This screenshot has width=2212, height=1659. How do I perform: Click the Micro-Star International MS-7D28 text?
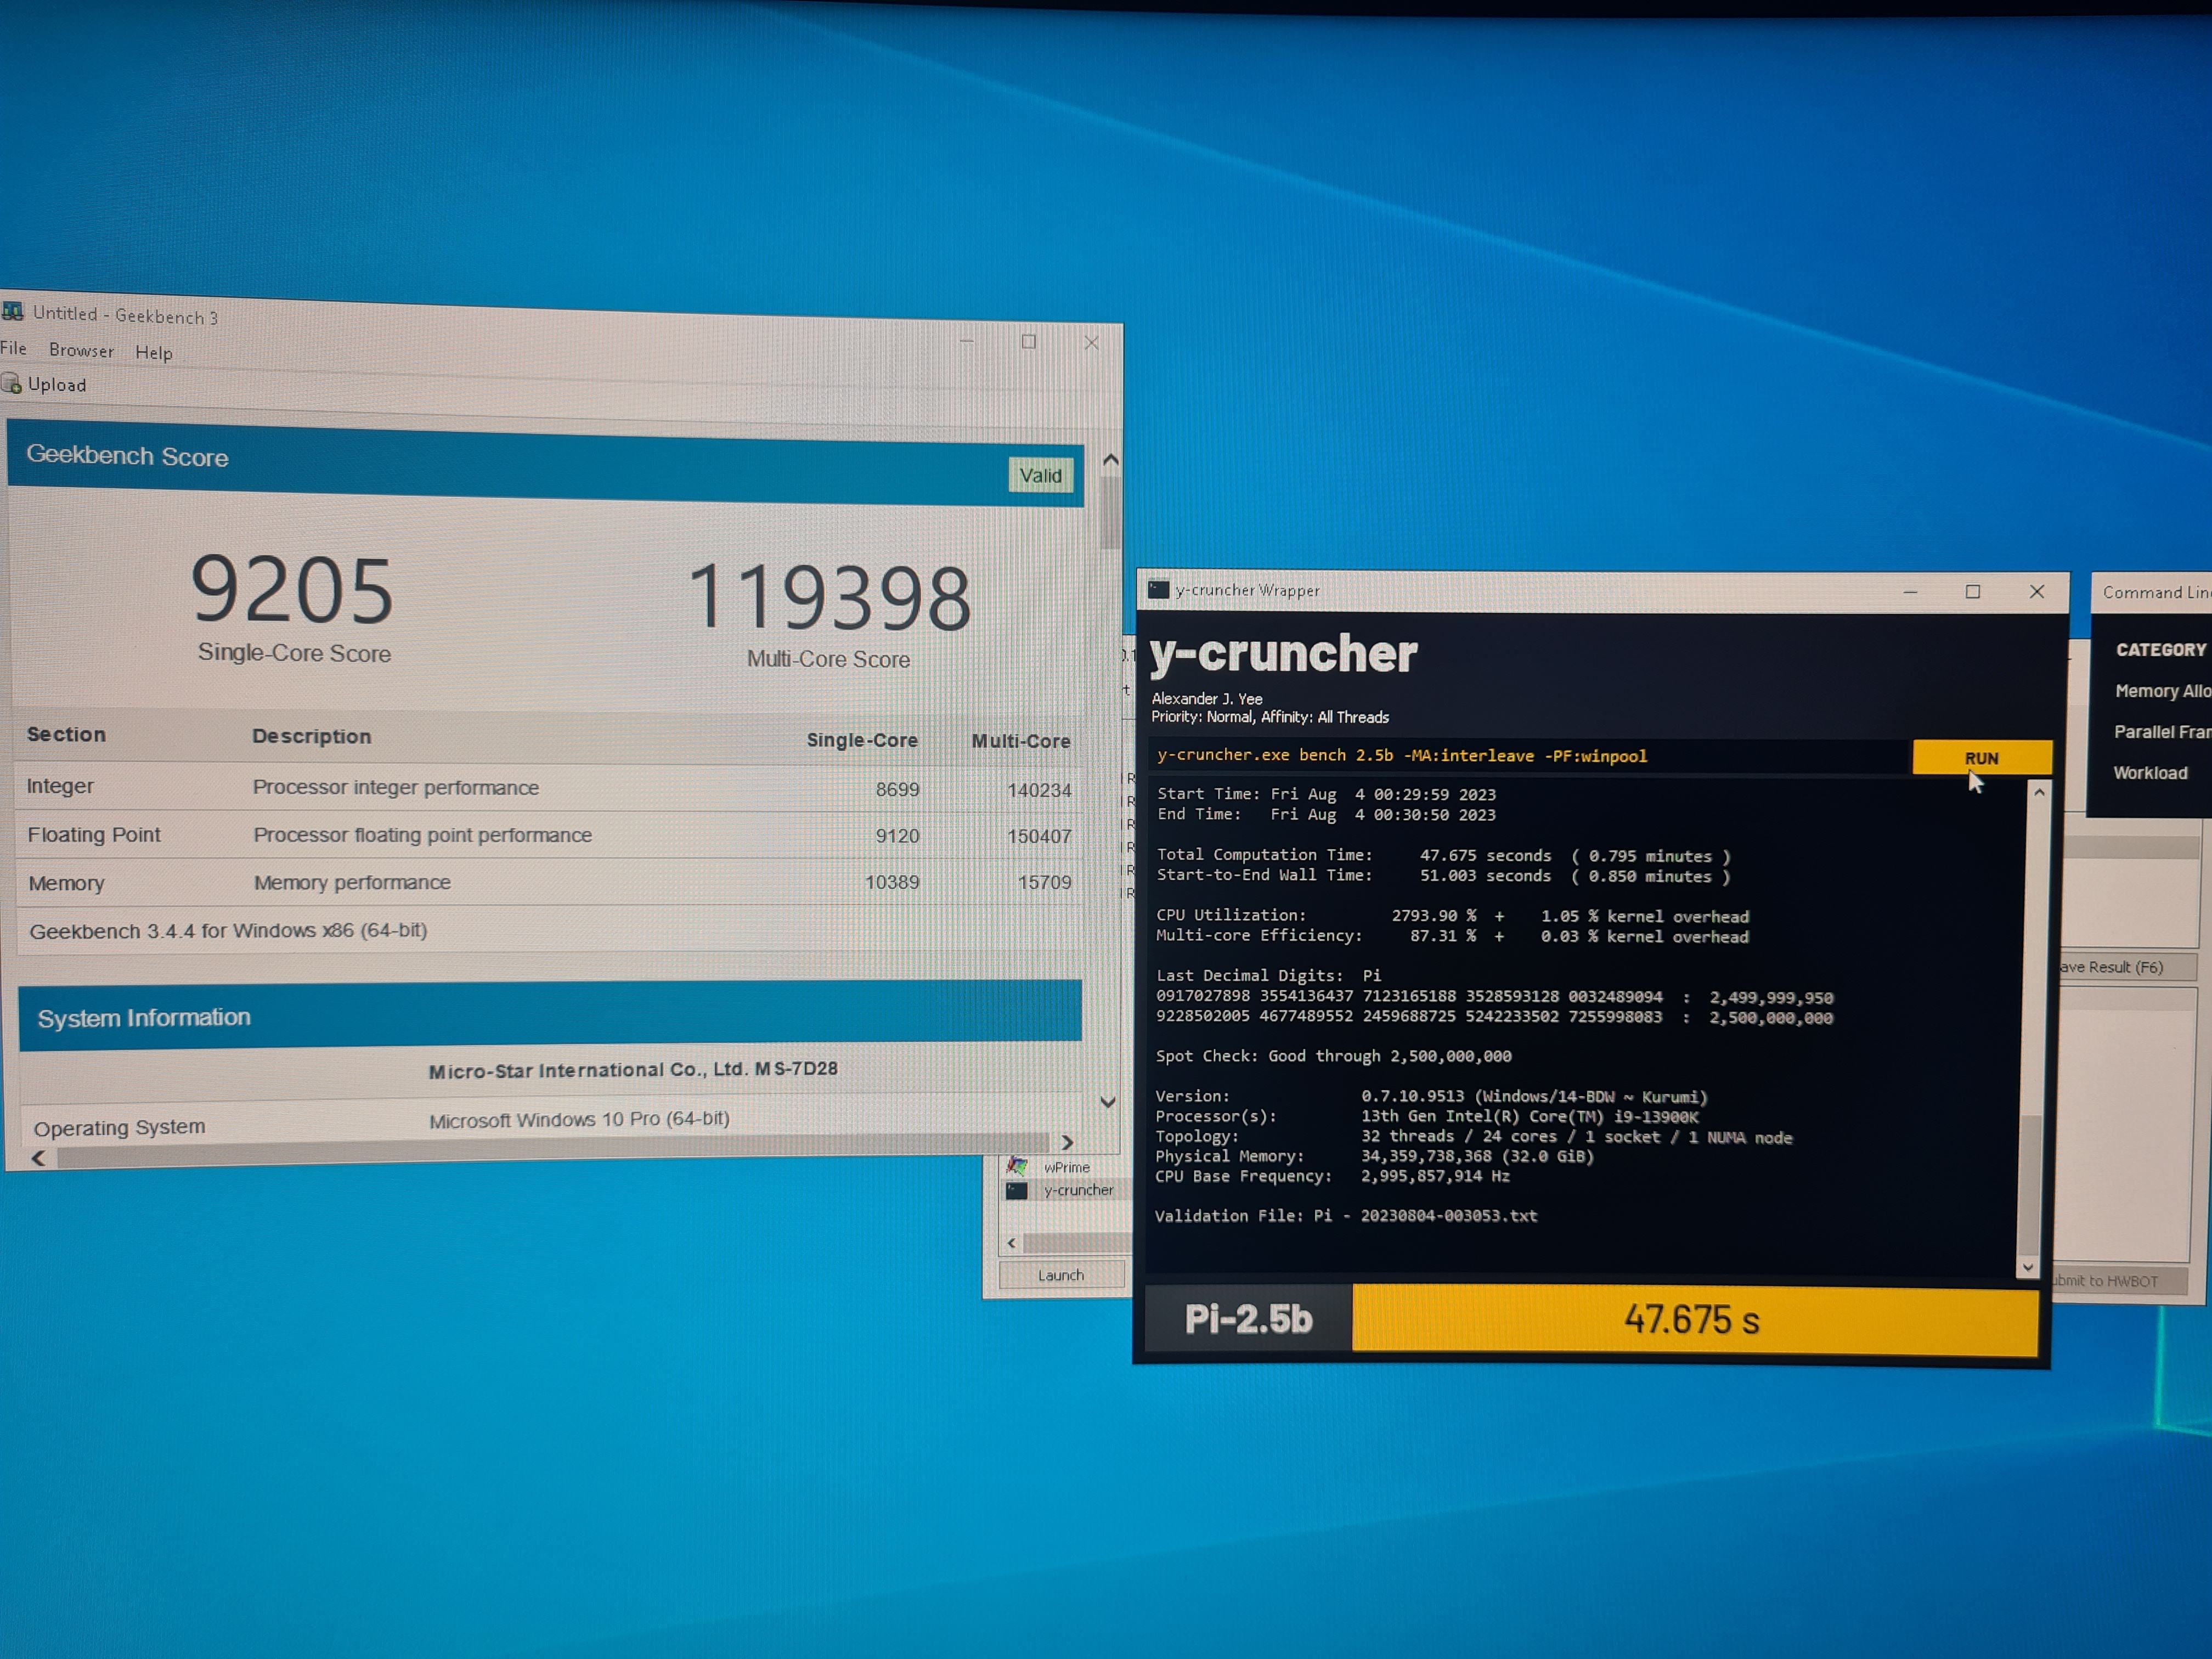[x=633, y=1070]
